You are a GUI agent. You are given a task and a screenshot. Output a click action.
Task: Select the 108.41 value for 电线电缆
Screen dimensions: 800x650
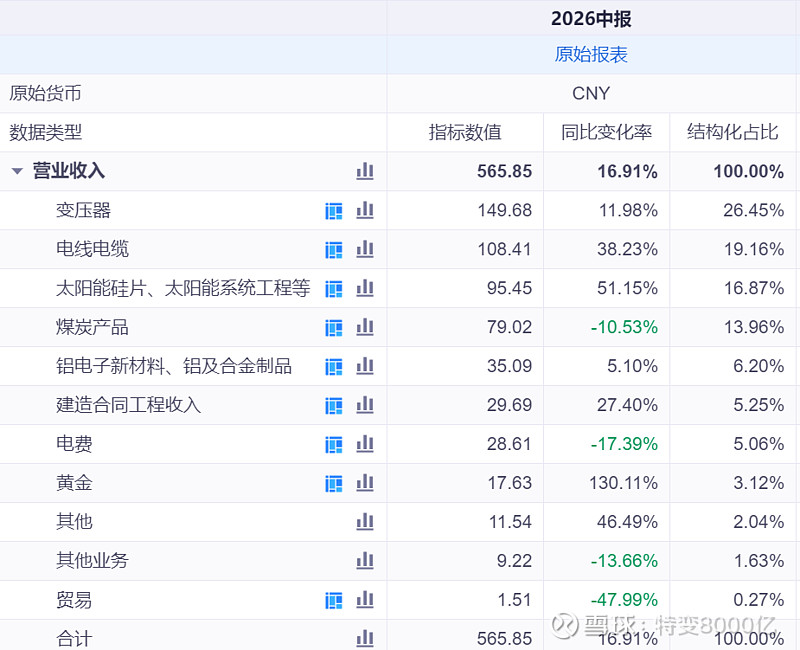pyautogui.click(x=505, y=249)
